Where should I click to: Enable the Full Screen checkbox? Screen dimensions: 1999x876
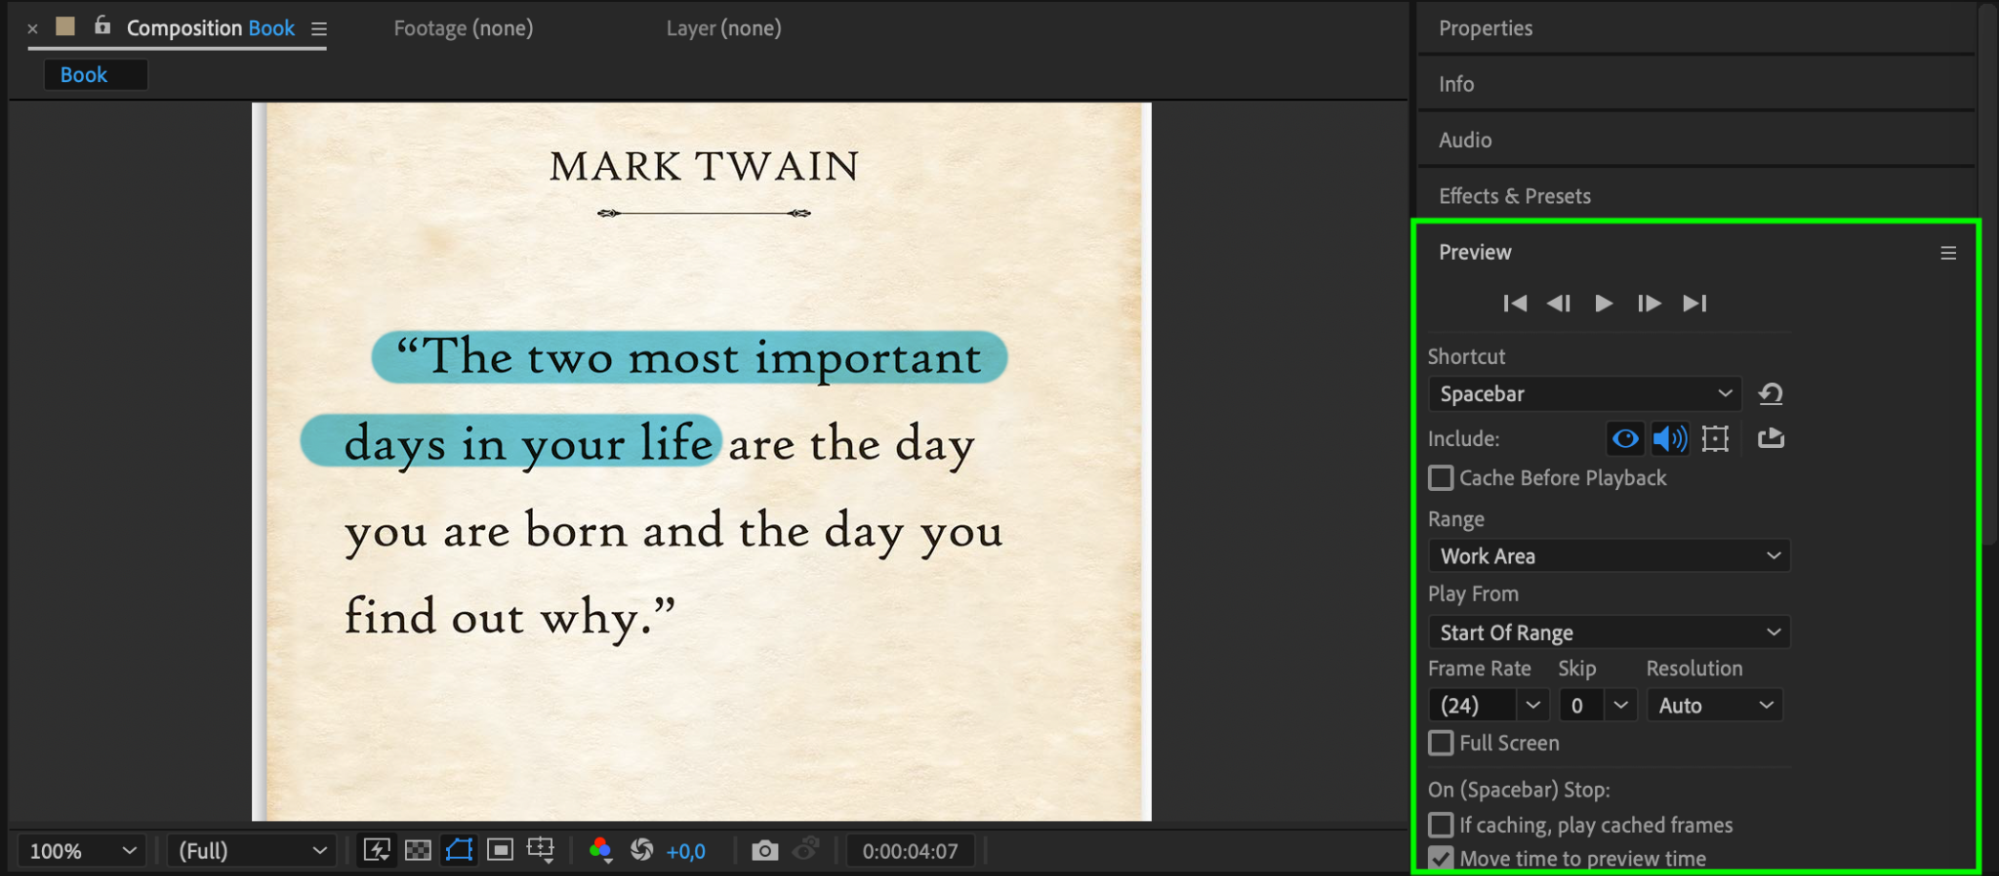[x=1441, y=743]
